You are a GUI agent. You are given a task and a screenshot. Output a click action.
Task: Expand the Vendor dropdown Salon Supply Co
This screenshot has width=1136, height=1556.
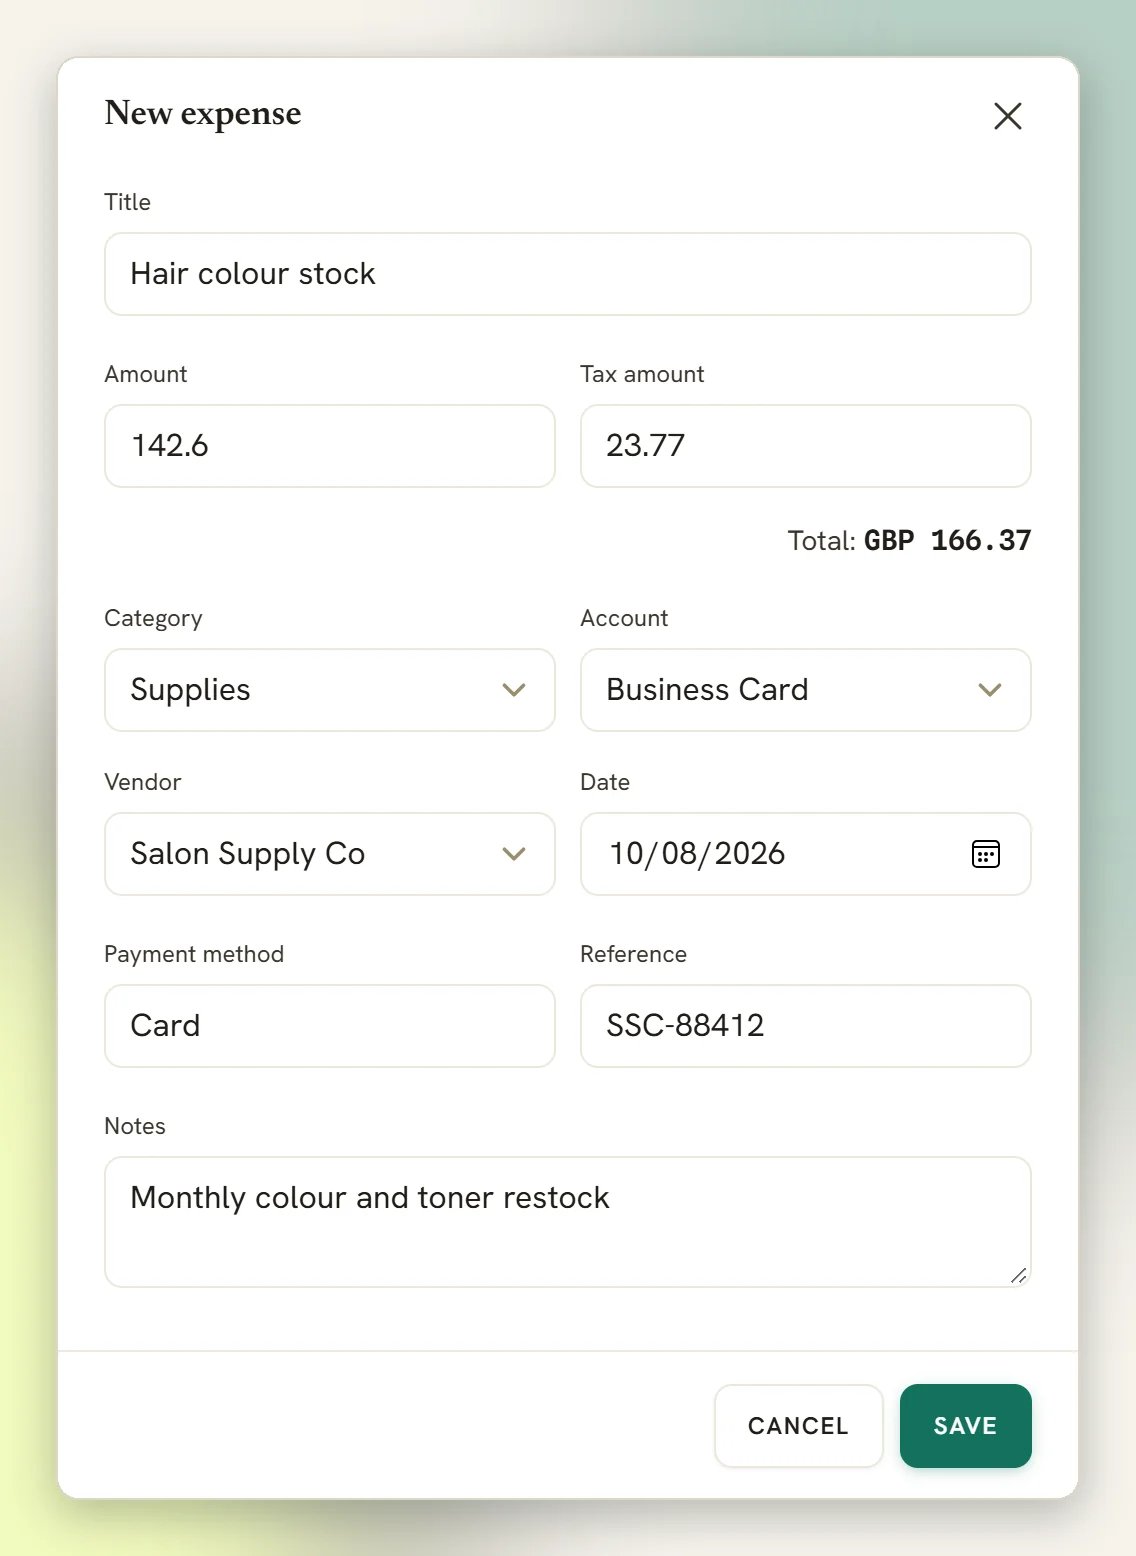coord(330,854)
